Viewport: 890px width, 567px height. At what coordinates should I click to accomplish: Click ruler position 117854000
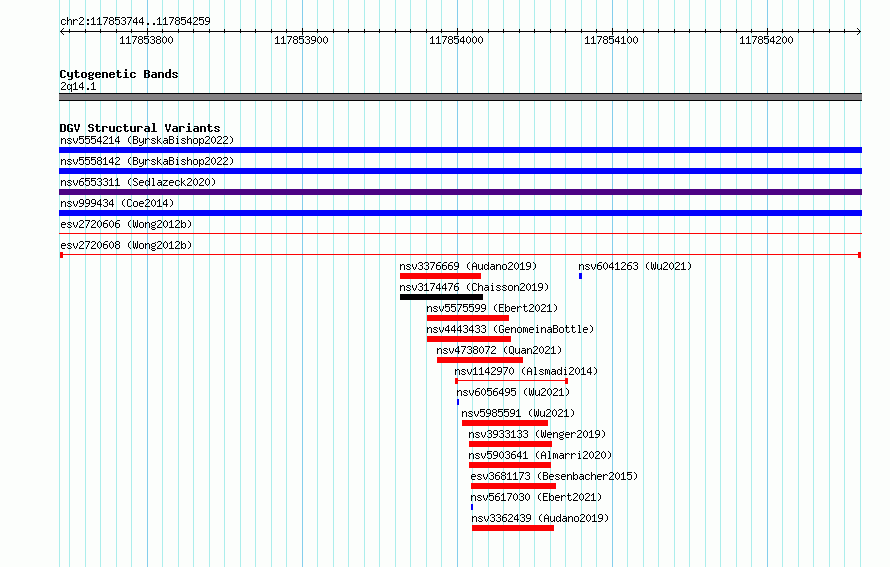point(456,40)
